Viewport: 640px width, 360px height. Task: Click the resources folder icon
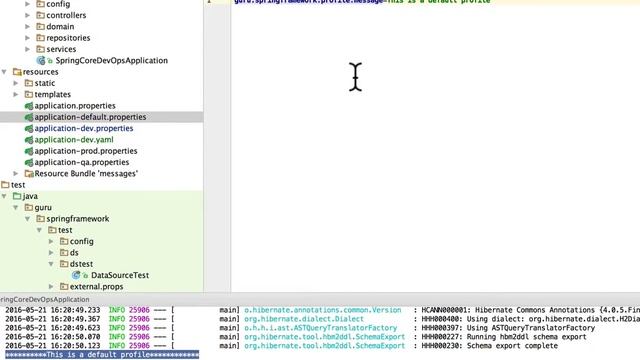tap(17, 72)
